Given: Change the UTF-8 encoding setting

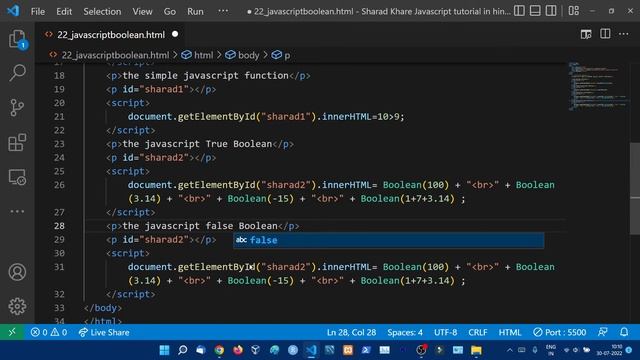Looking at the screenshot, I should point(445,332).
